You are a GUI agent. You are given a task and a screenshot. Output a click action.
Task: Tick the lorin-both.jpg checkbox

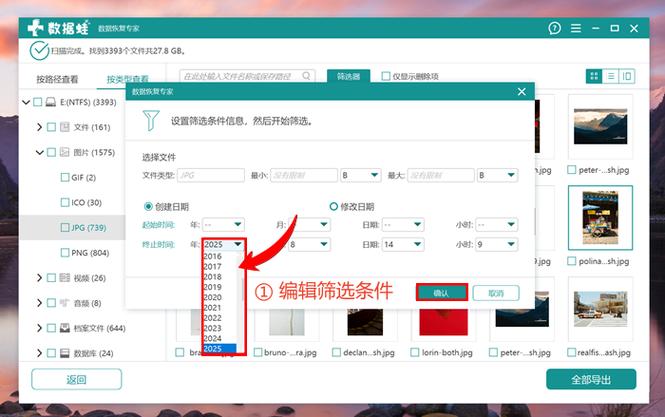click(x=415, y=353)
